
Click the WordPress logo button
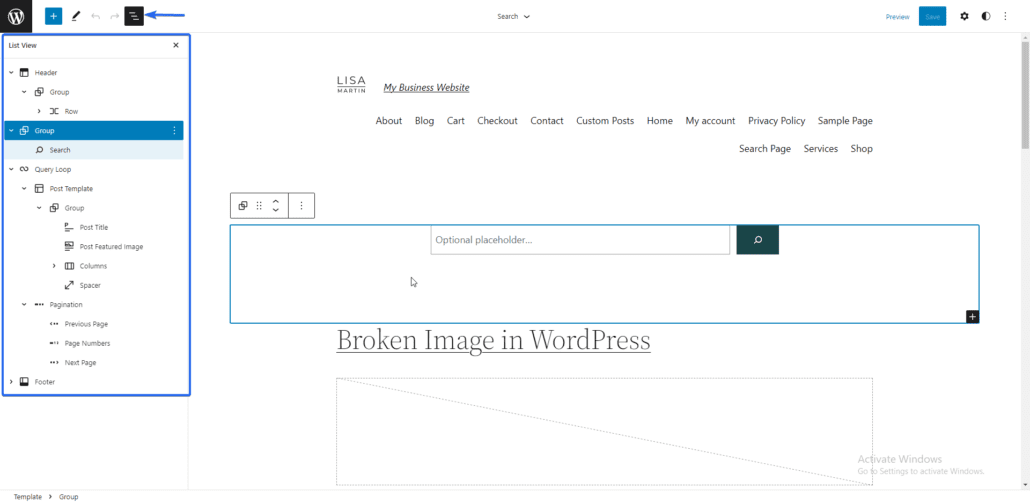(16, 16)
